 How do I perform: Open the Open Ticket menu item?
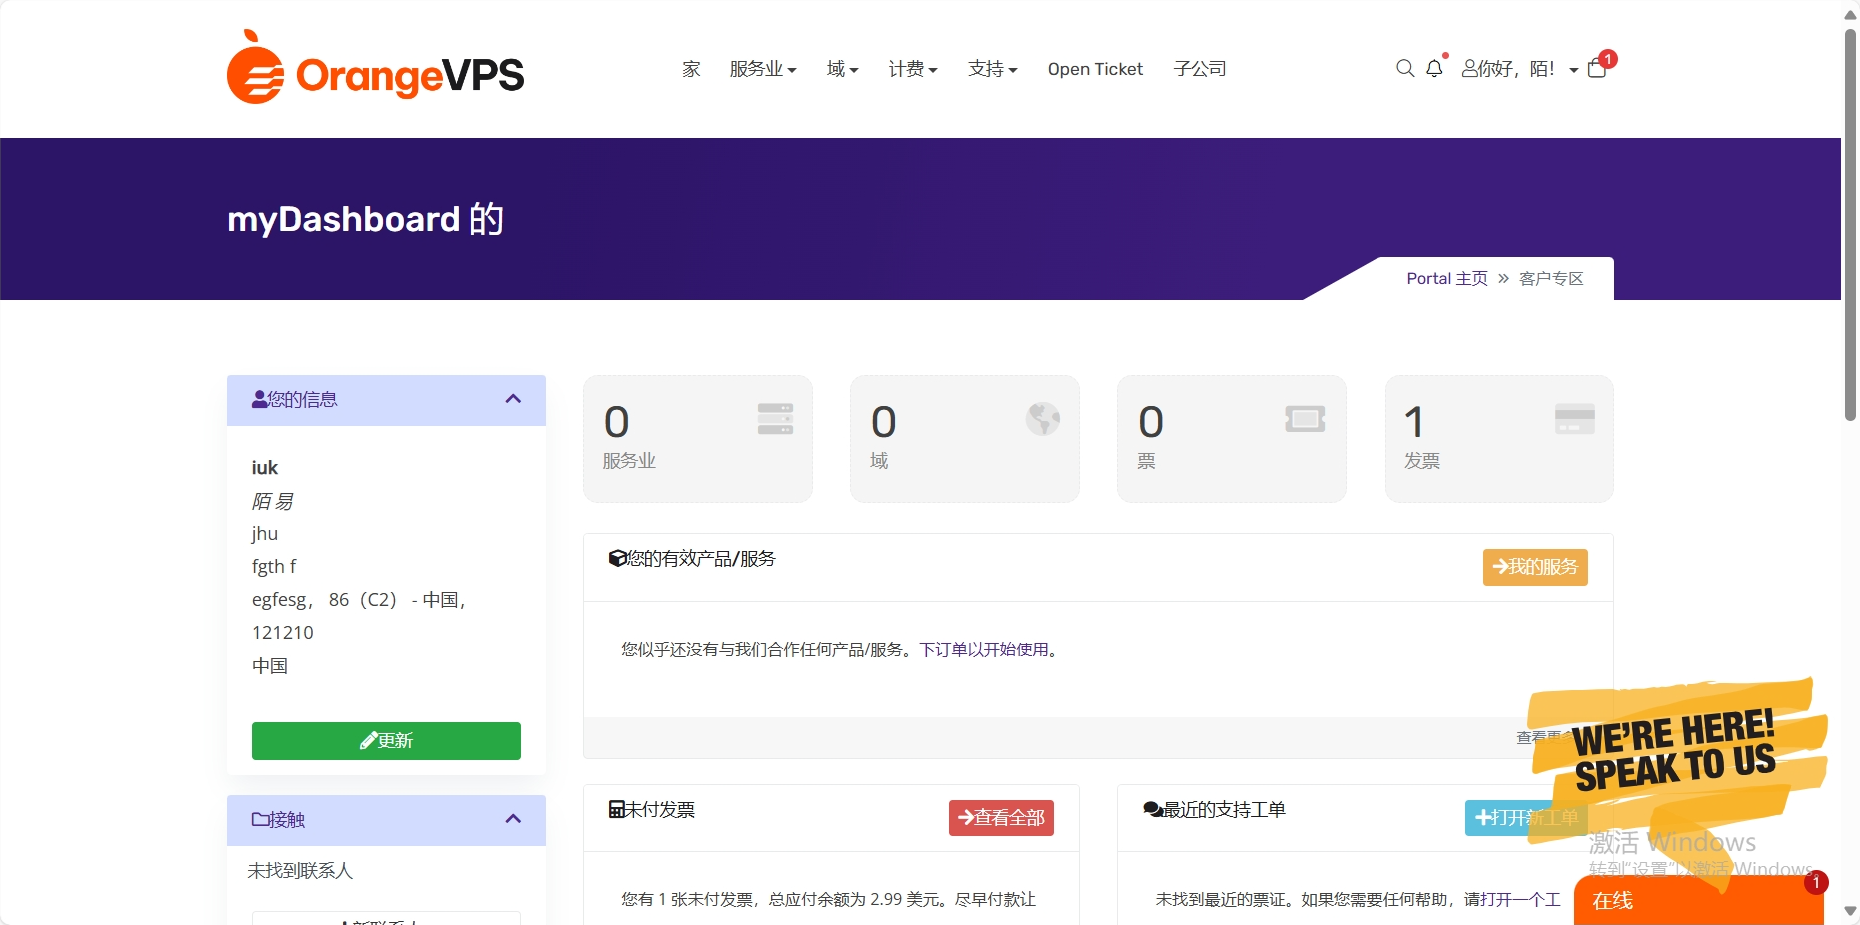1094,68
